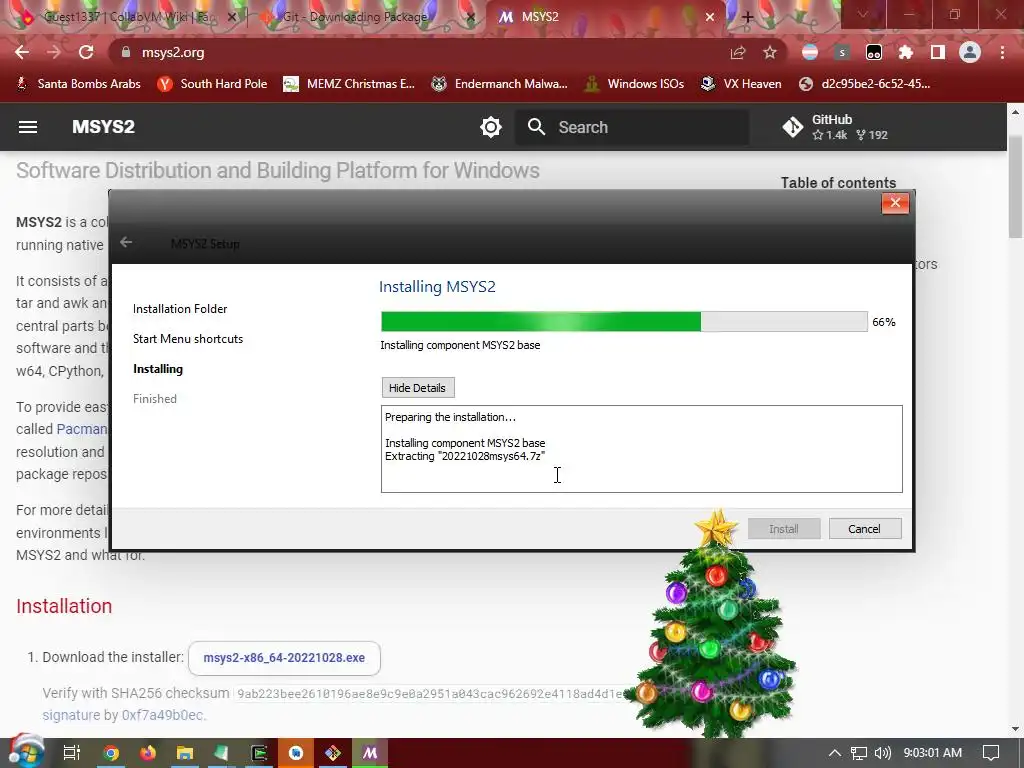Click the Finished step label
1024x768 pixels.
(x=155, y=399)
